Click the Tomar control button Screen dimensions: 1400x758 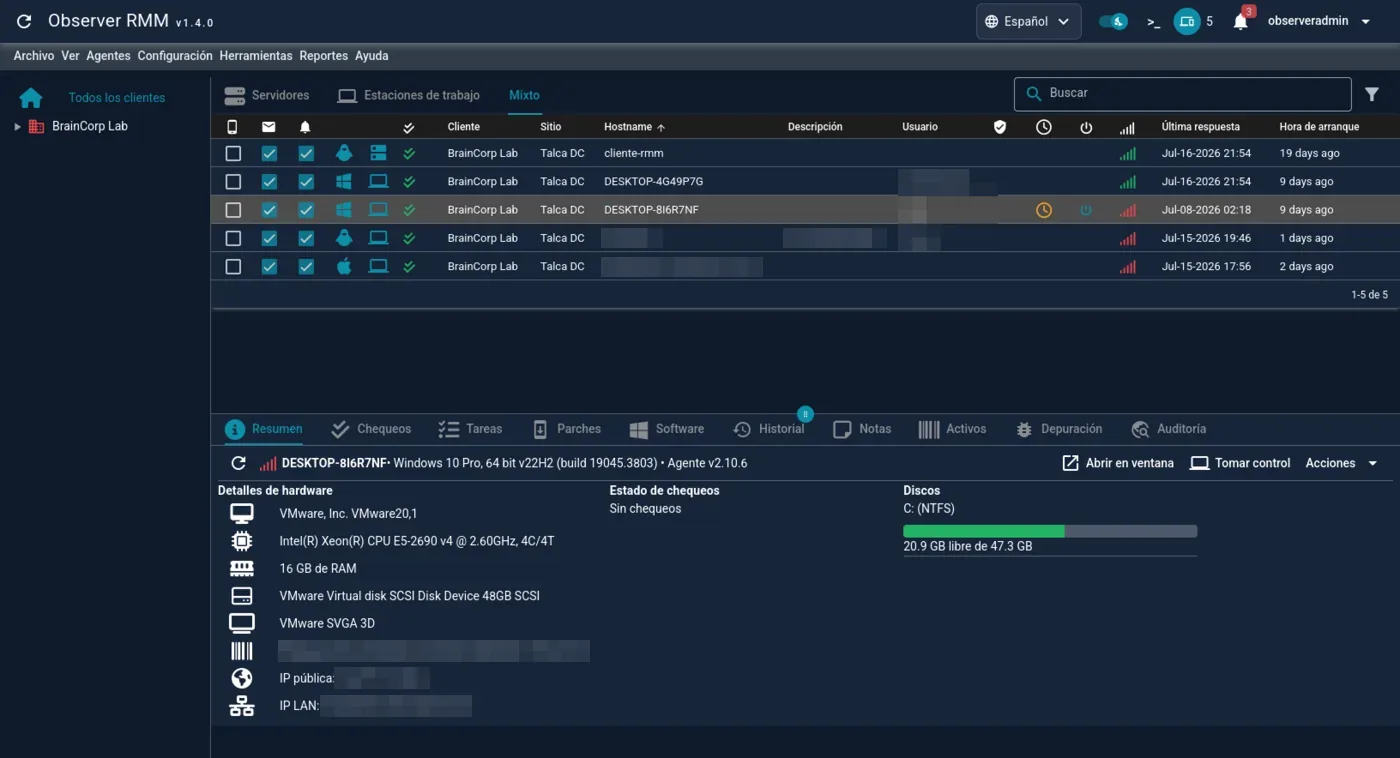1240,463
